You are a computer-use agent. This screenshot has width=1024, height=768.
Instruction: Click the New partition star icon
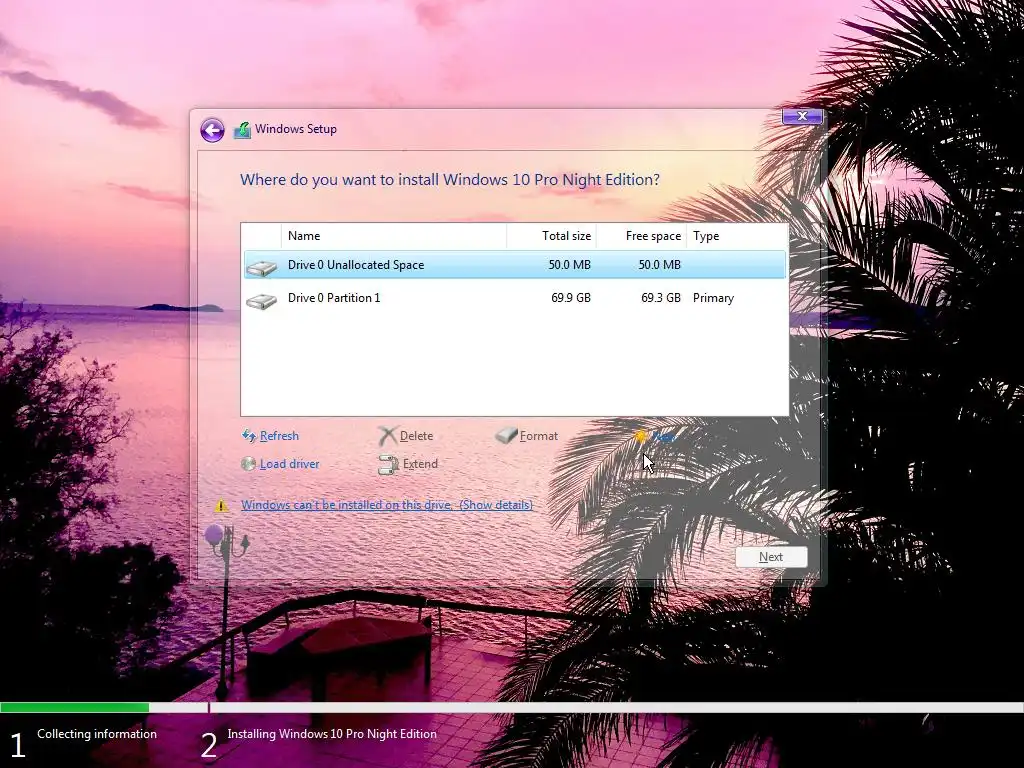[x=641, y=436]
